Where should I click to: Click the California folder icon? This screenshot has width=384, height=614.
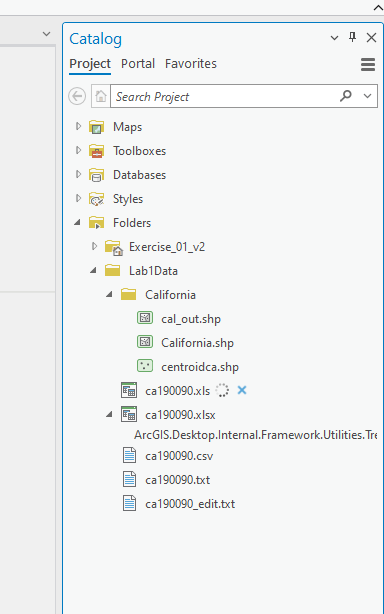coord(128,294)
